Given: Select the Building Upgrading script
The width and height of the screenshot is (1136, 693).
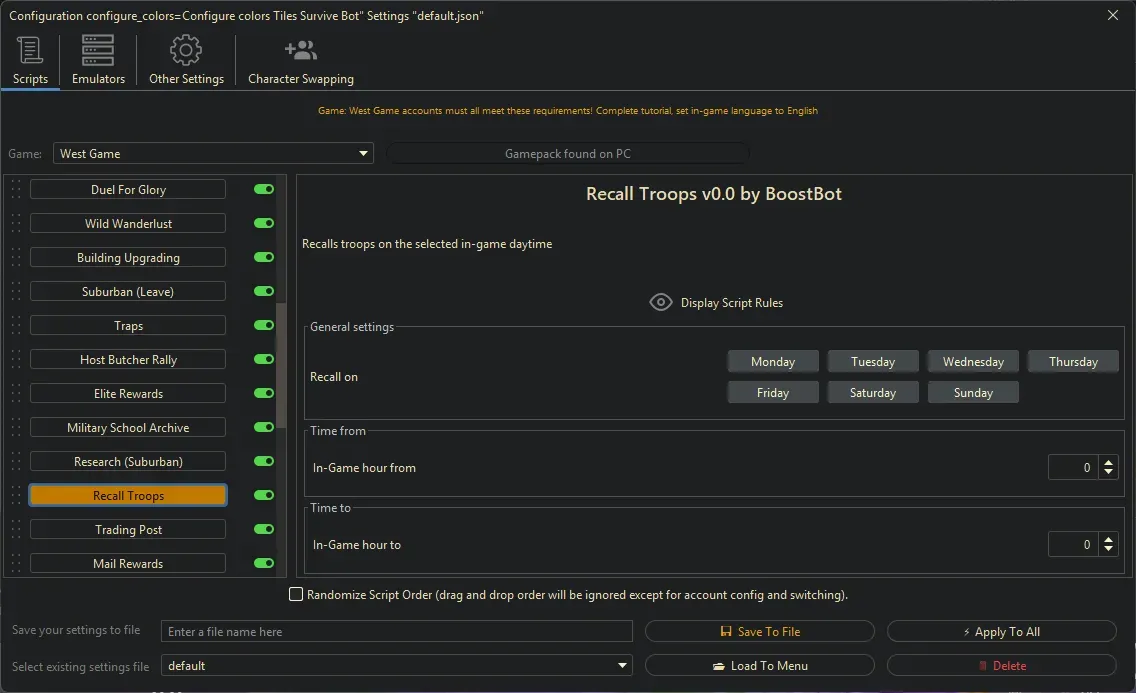Looking at the screenshot, I should (128, 258).
